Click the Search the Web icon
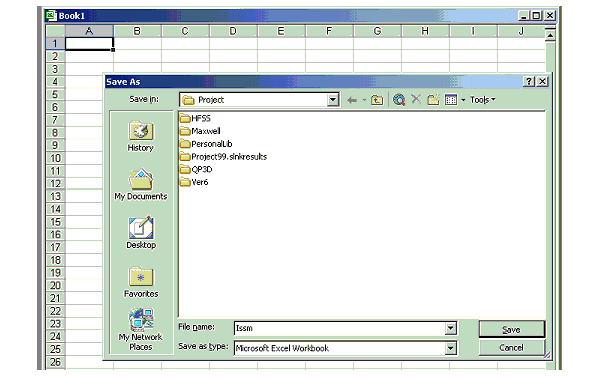Viewport: 600px width, 376px height. click(x=399, y=100)
